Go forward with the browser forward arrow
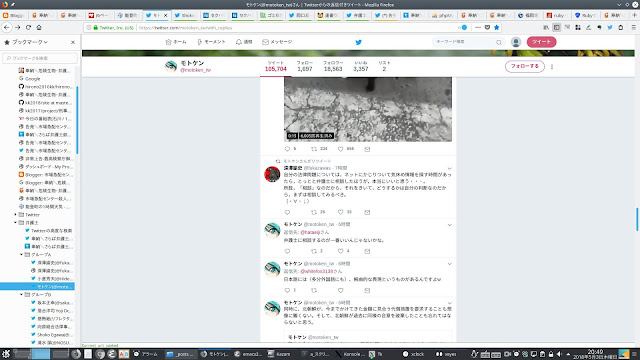This screenshot has height=360, width=640. click(18, 27)
